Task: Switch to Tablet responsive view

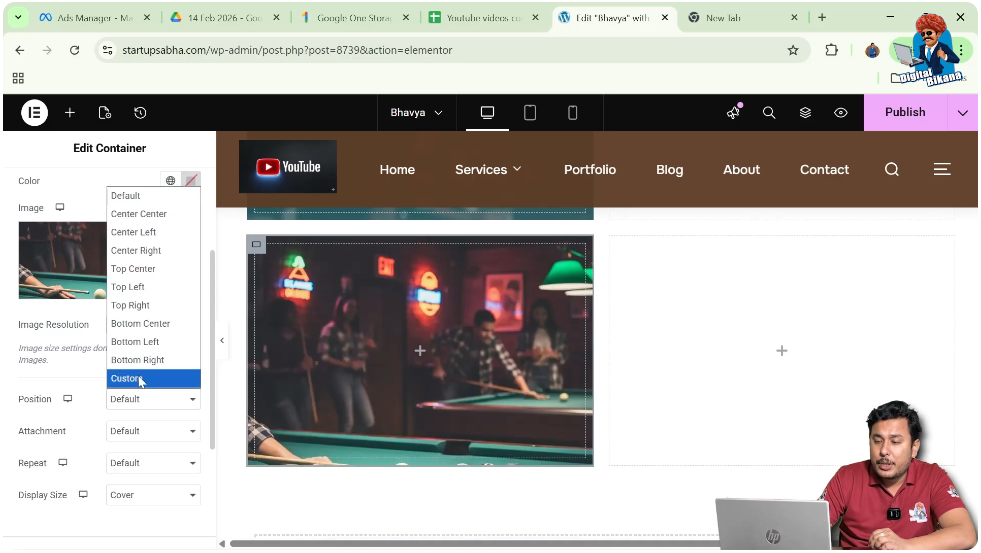Action: point(530,113)
